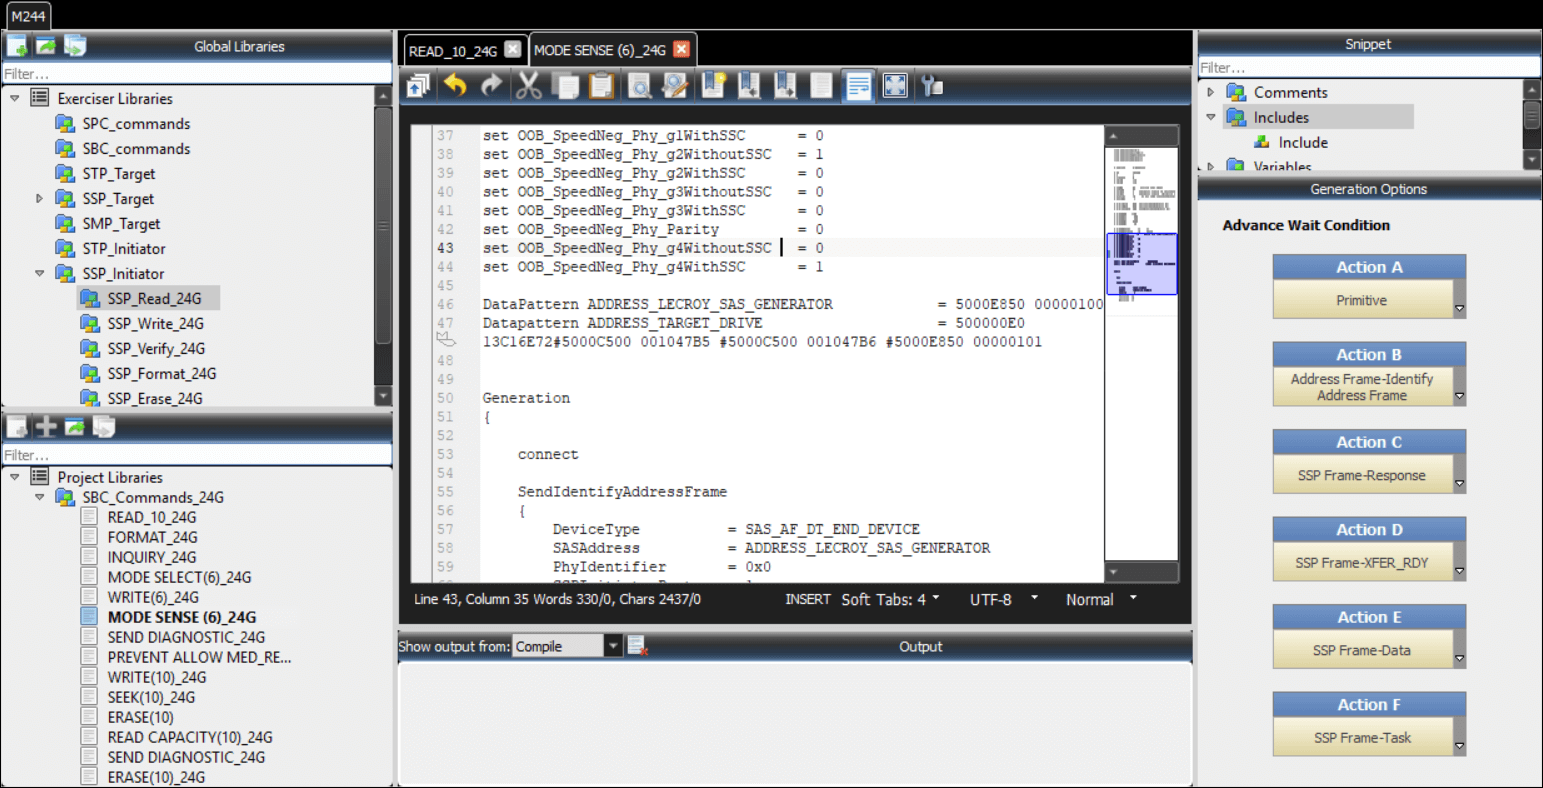Select INQUIRY_24G in Project Libraries
The image size is (1543, 788).
151,557
